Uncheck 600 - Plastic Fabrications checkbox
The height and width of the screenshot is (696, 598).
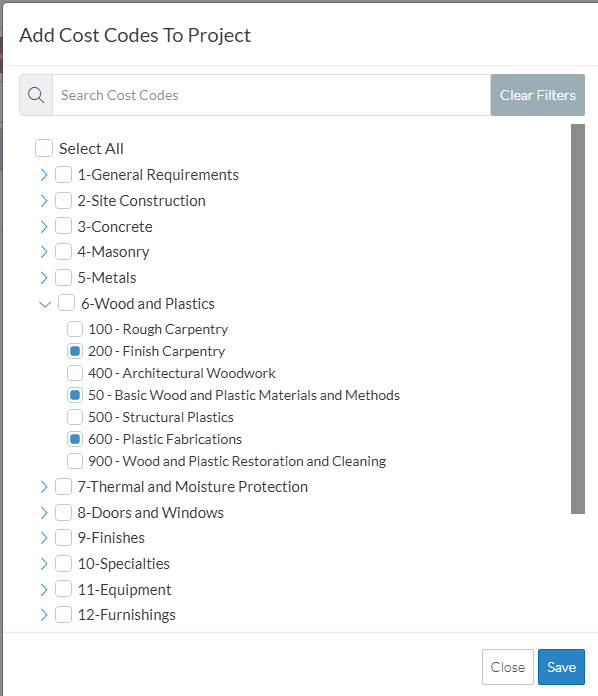[75, 439]
